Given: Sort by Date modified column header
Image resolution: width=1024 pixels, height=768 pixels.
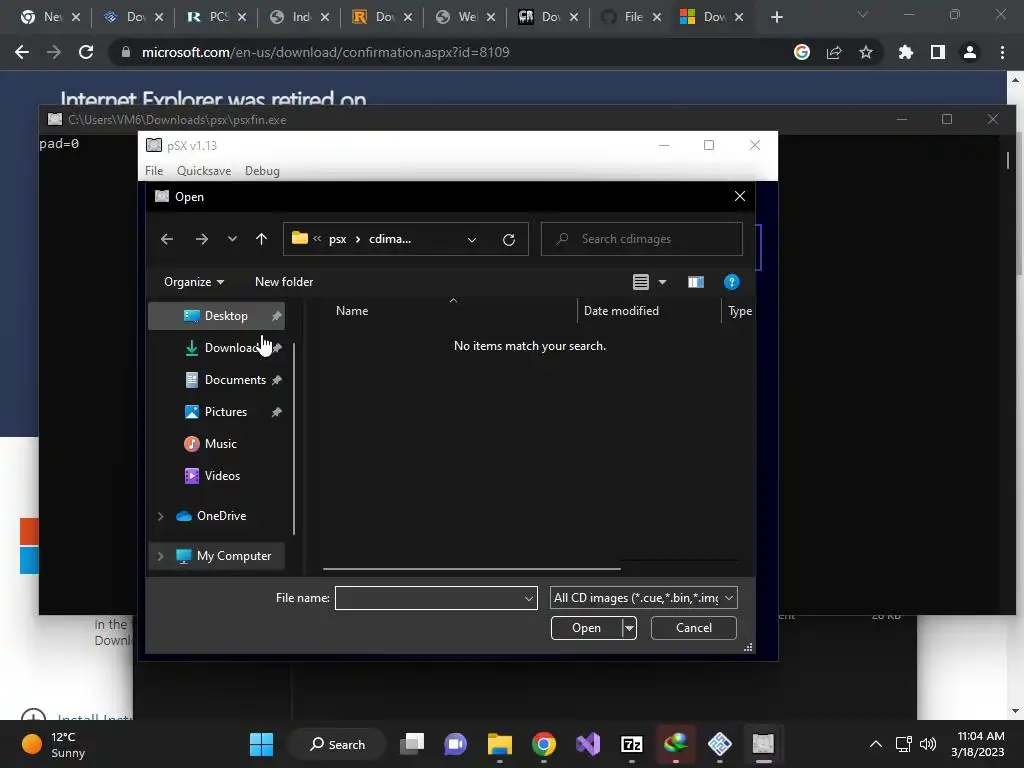Looking at the screenshot, I should [x=621, y=311].
